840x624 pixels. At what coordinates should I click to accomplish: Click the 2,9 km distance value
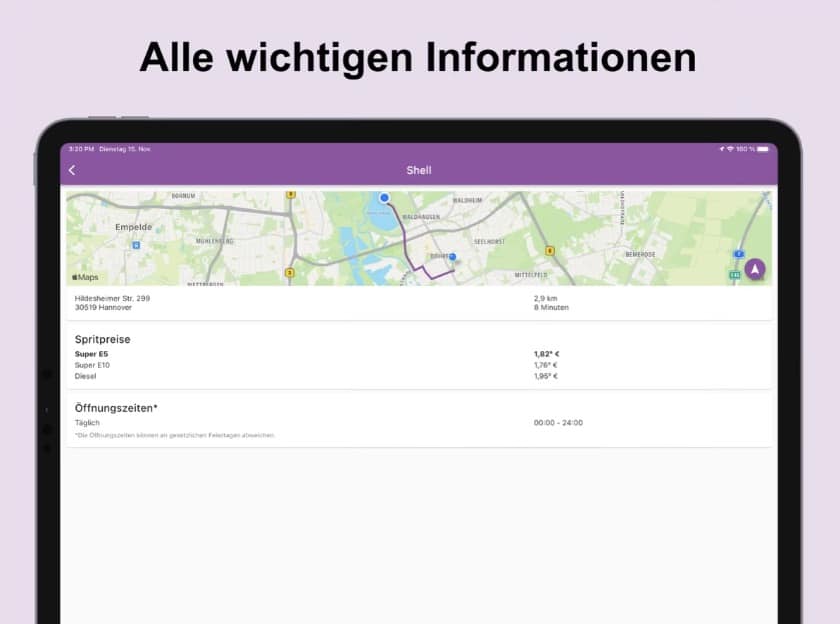[x=545, y=298]
